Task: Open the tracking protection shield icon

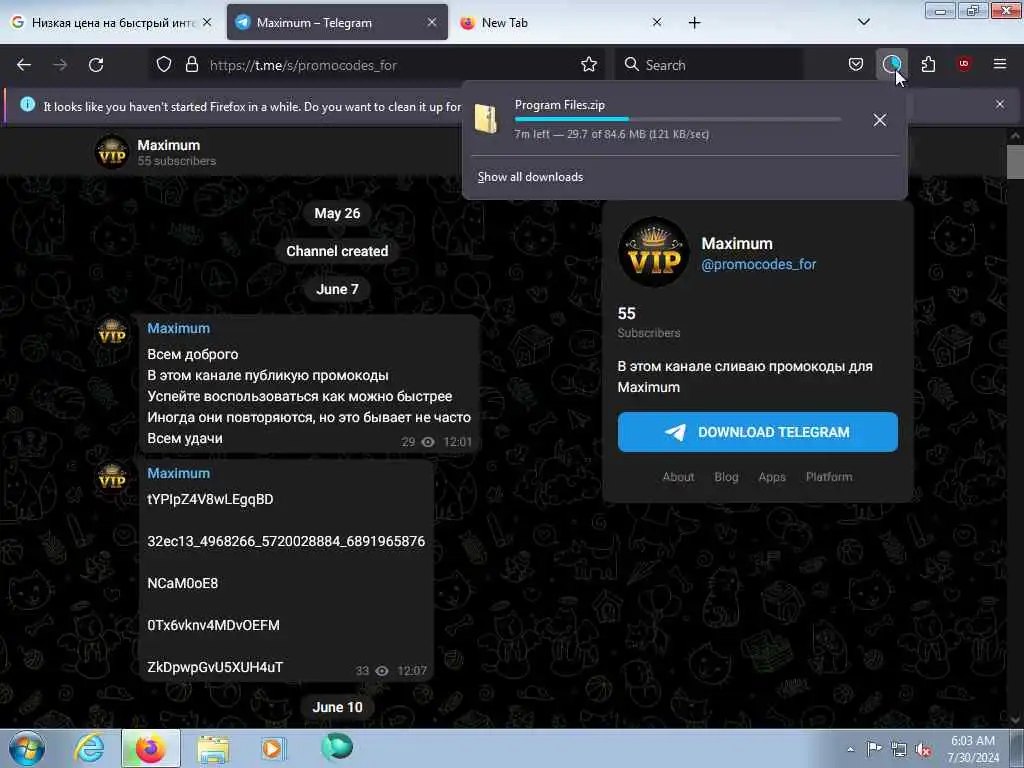Action: [164, 65]
